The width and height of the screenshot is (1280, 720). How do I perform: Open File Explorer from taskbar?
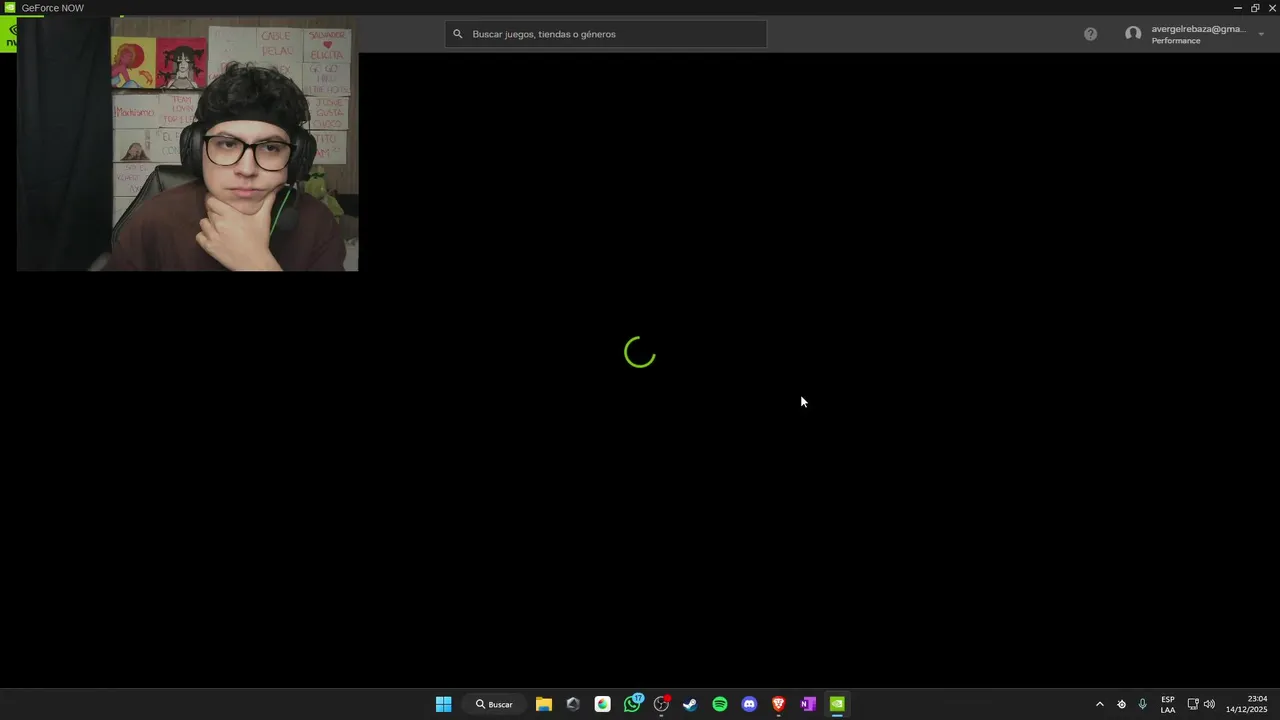[544, 704]
